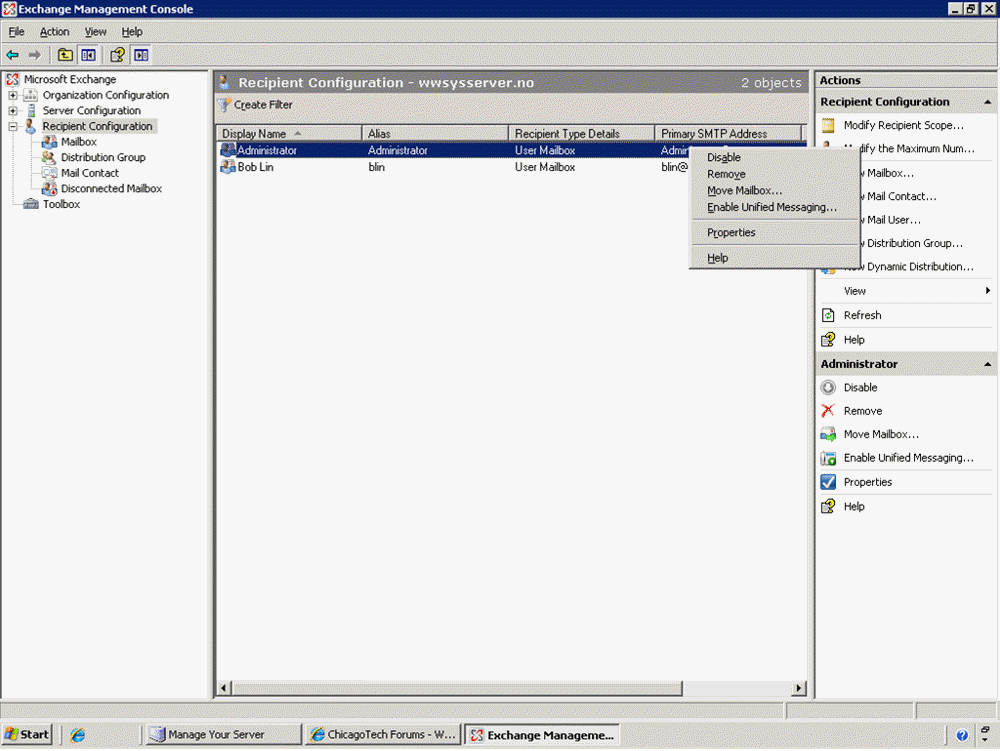Toggle the Show/Hide Console Tree icon
Viewport: 1000px width, 751px height.
[x=88, y=55]
